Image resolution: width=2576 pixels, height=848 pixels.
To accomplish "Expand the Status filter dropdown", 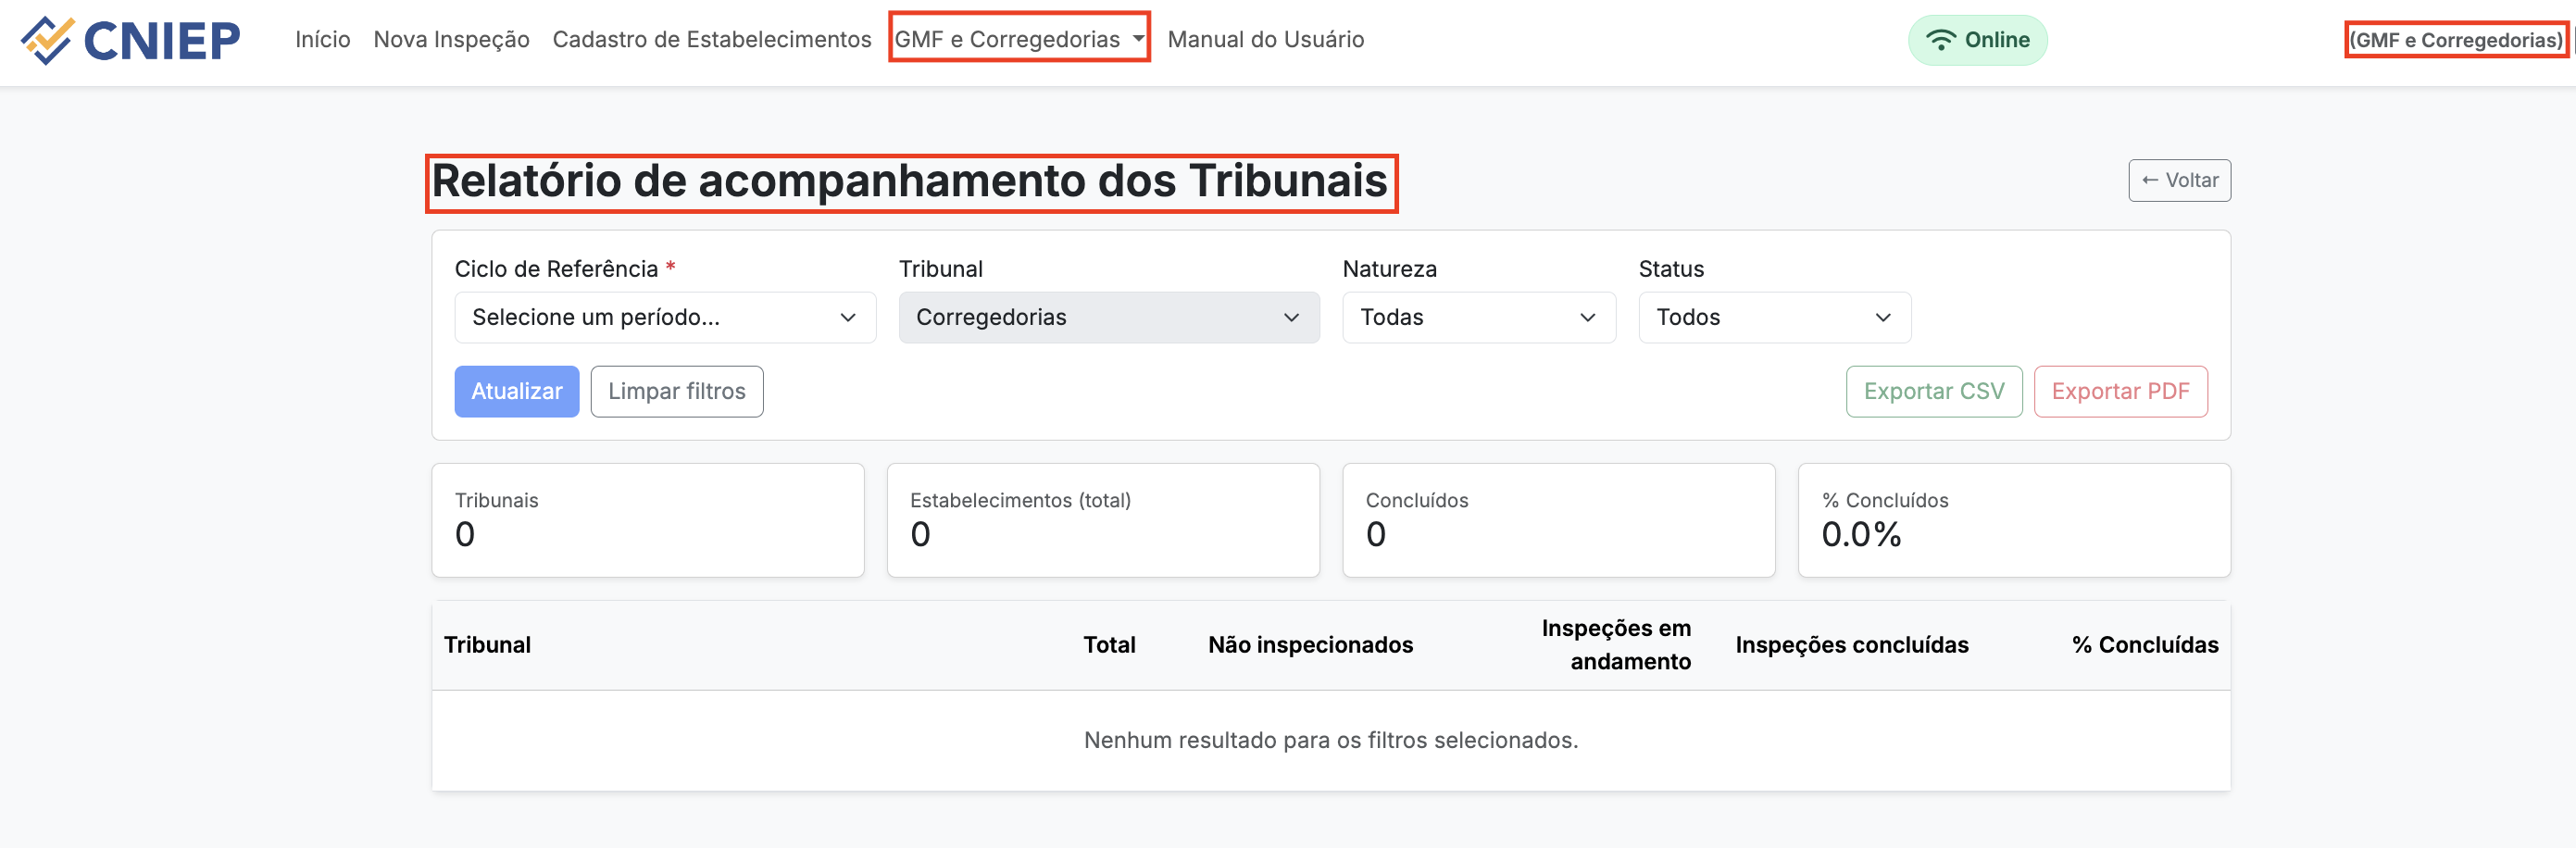I will tap(1773, 317).
